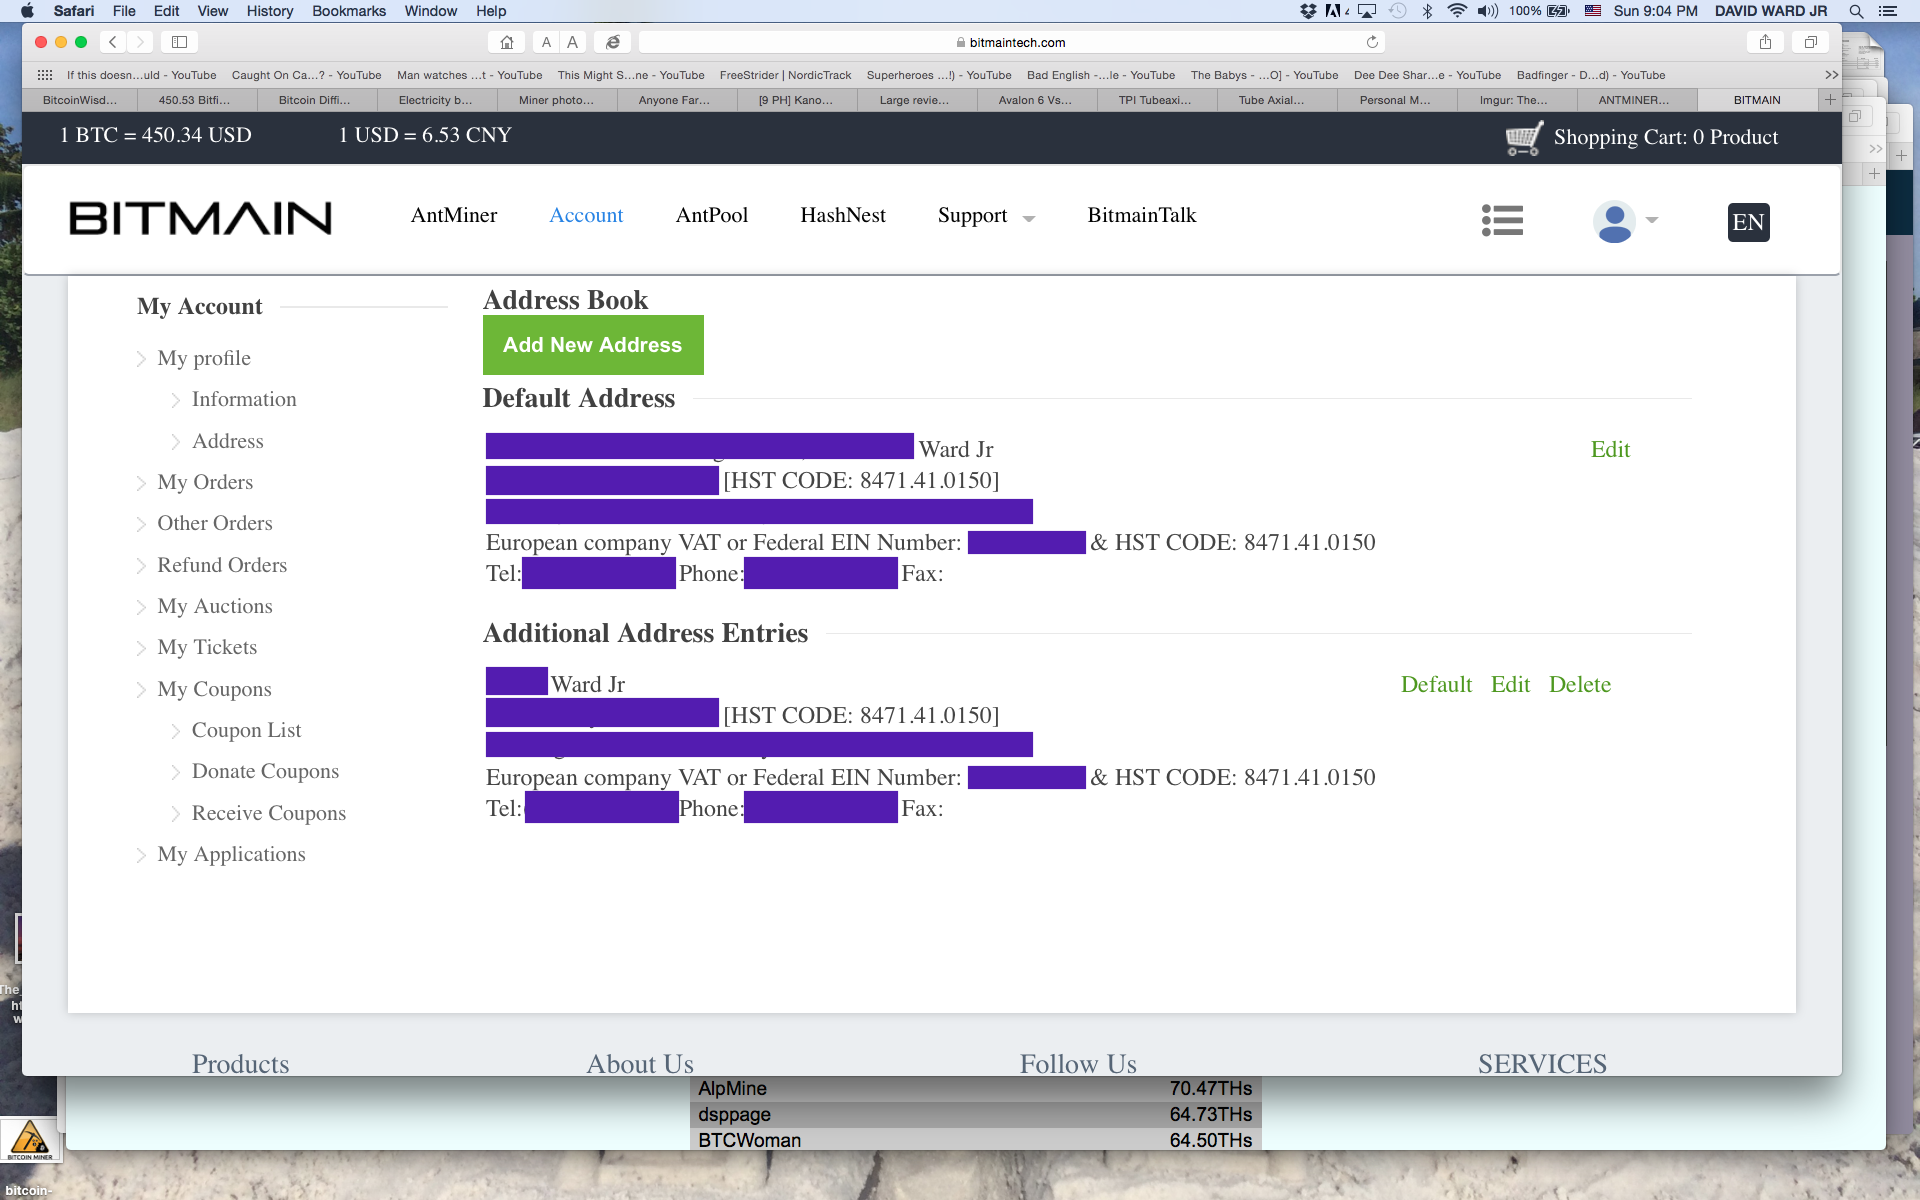
Task: Expand My Orders arrow in sidebar
Action: pos(141,483)
